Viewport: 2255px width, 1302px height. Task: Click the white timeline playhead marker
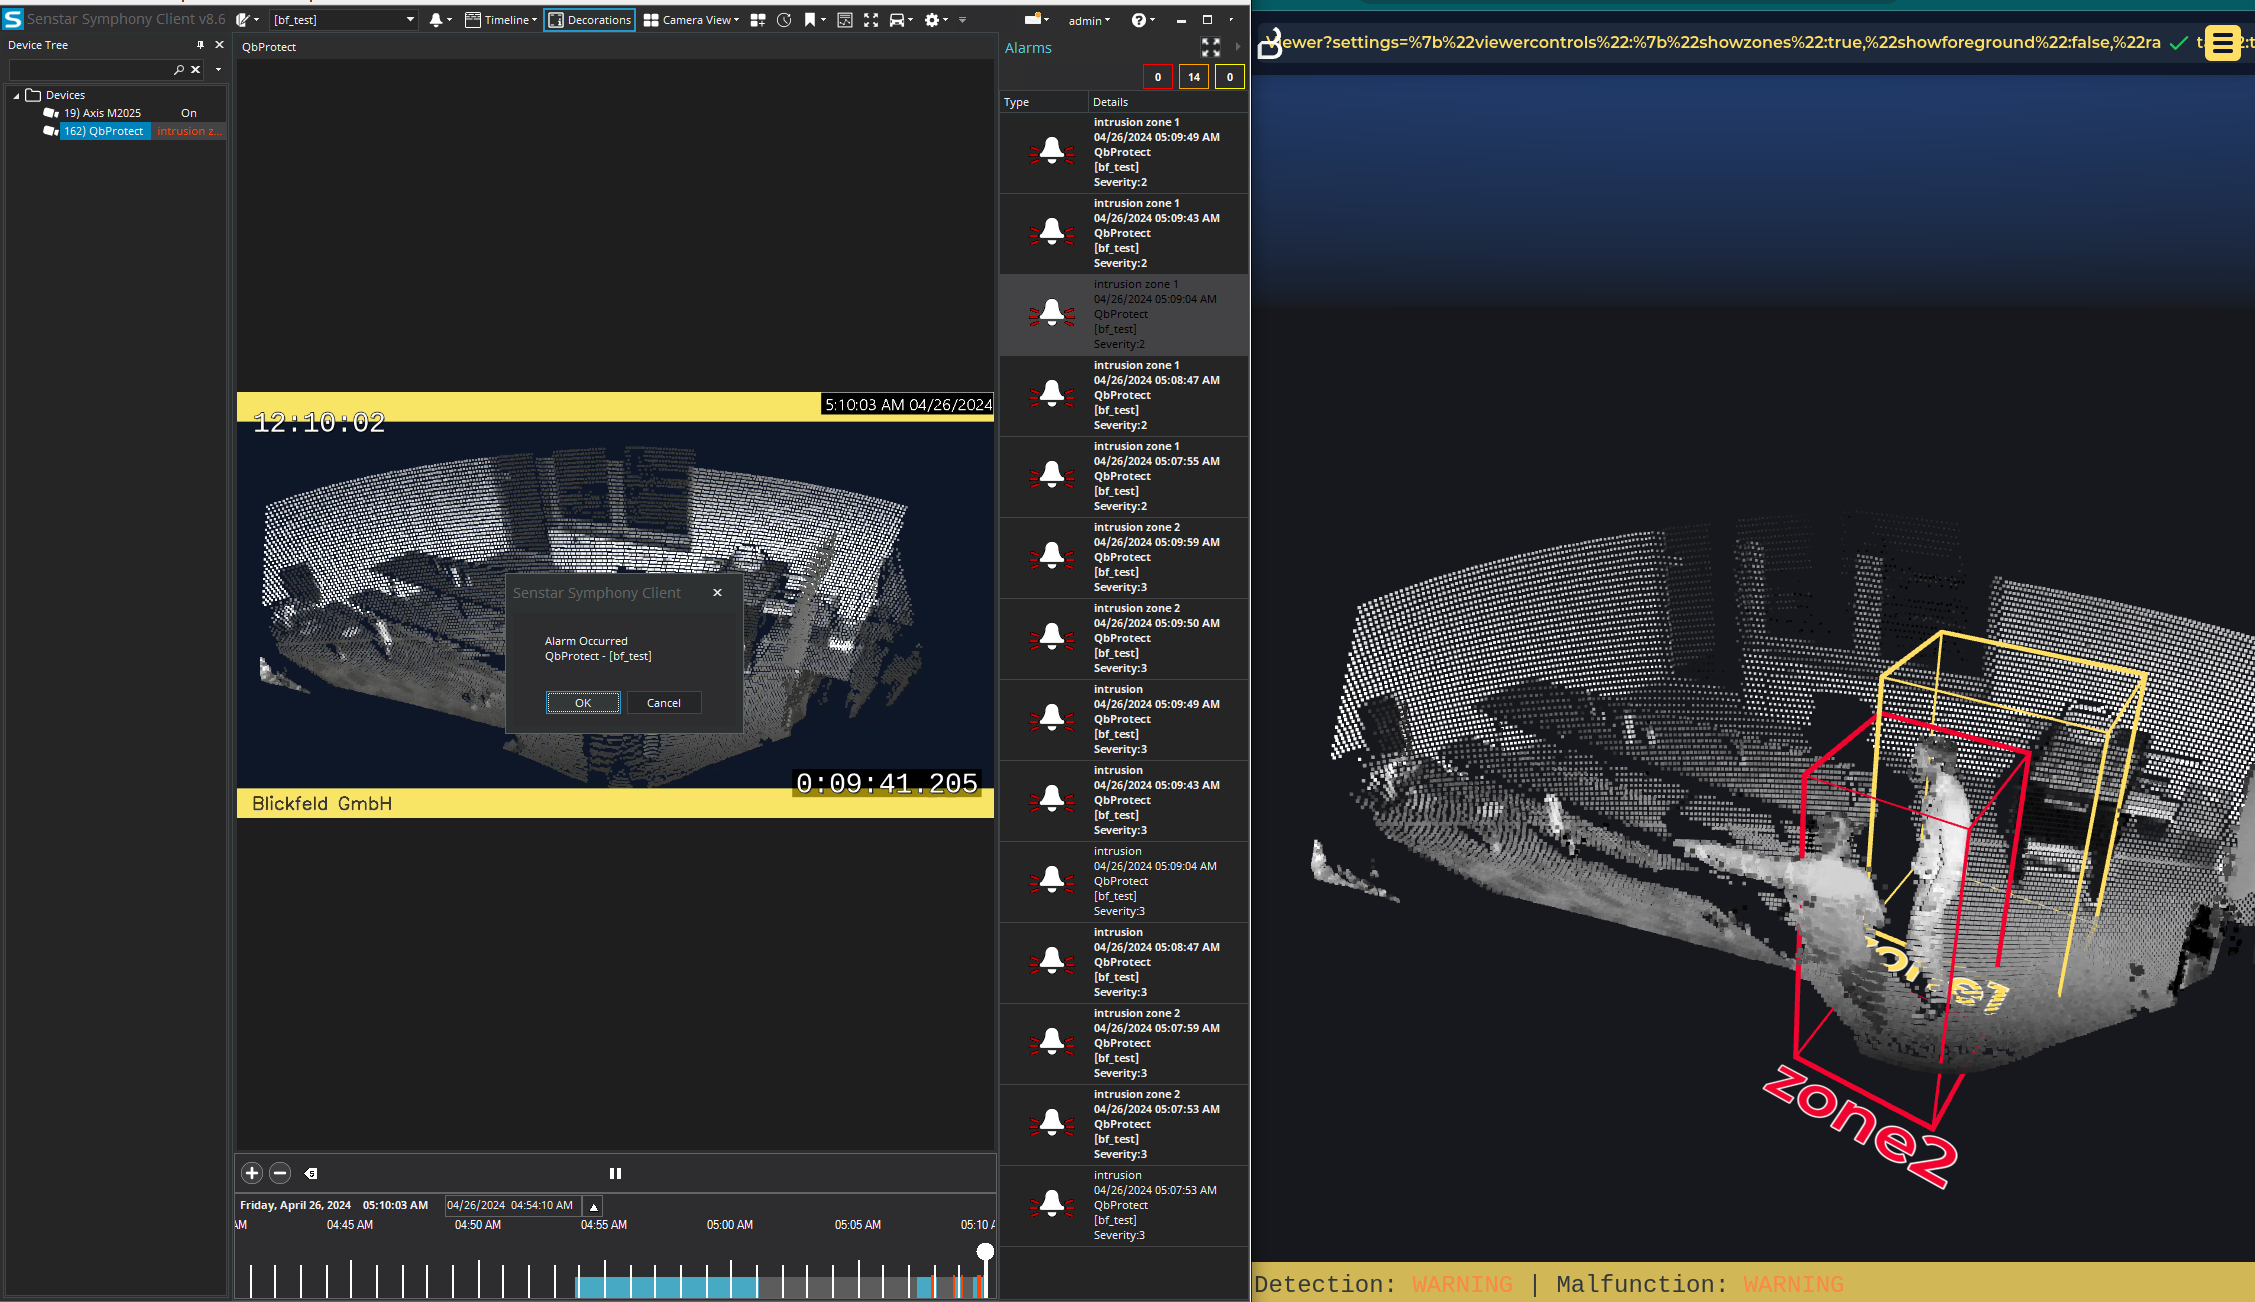tap(985, 1252)
